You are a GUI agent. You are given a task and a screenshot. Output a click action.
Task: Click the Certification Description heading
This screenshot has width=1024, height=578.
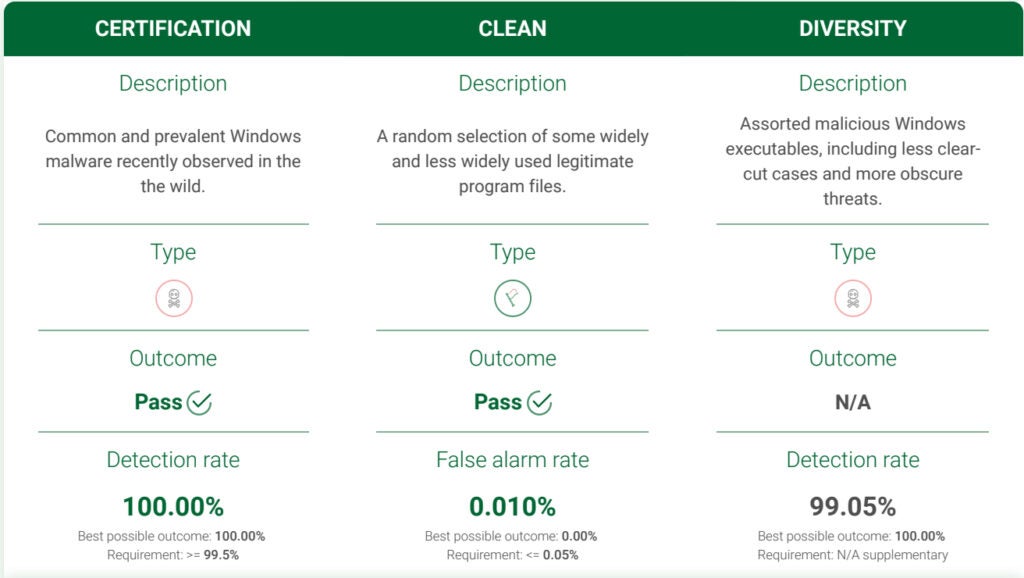173,84
